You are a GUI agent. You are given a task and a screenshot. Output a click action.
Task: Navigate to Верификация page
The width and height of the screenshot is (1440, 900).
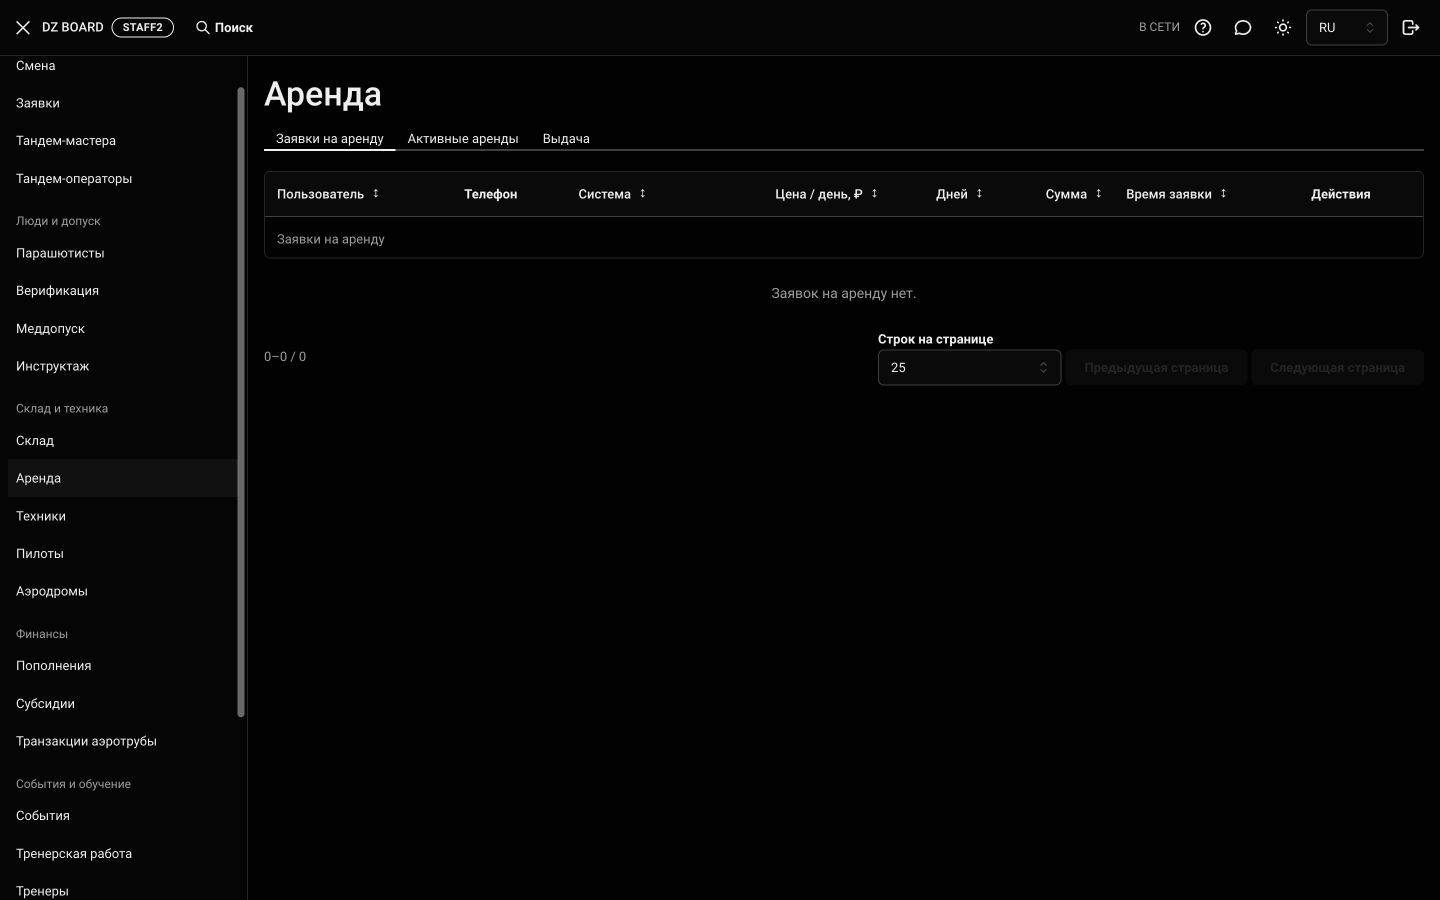click(122, 291)
